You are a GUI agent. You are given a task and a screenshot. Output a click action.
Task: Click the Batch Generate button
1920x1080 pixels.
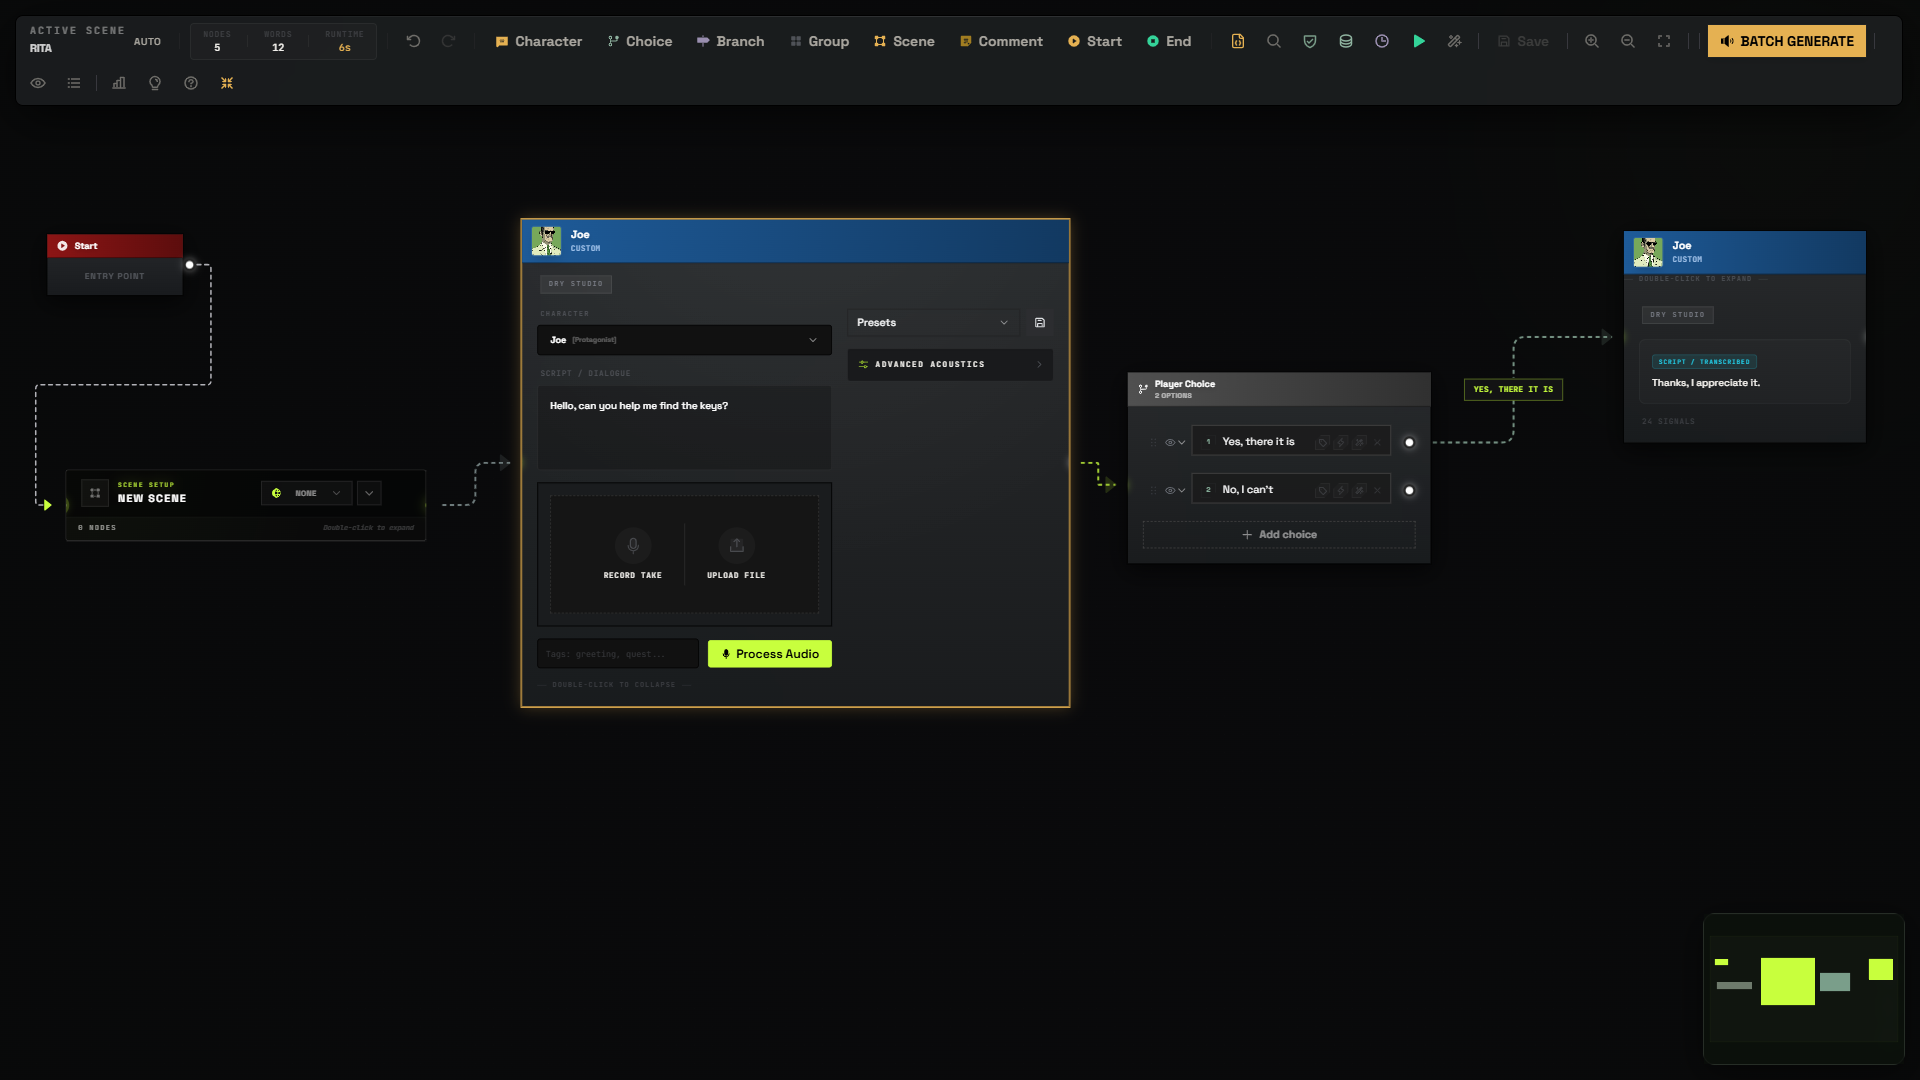(x=1786, y=41)
